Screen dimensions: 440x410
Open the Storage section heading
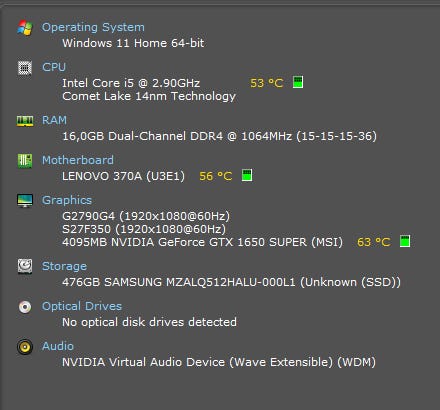coord(64,266)
